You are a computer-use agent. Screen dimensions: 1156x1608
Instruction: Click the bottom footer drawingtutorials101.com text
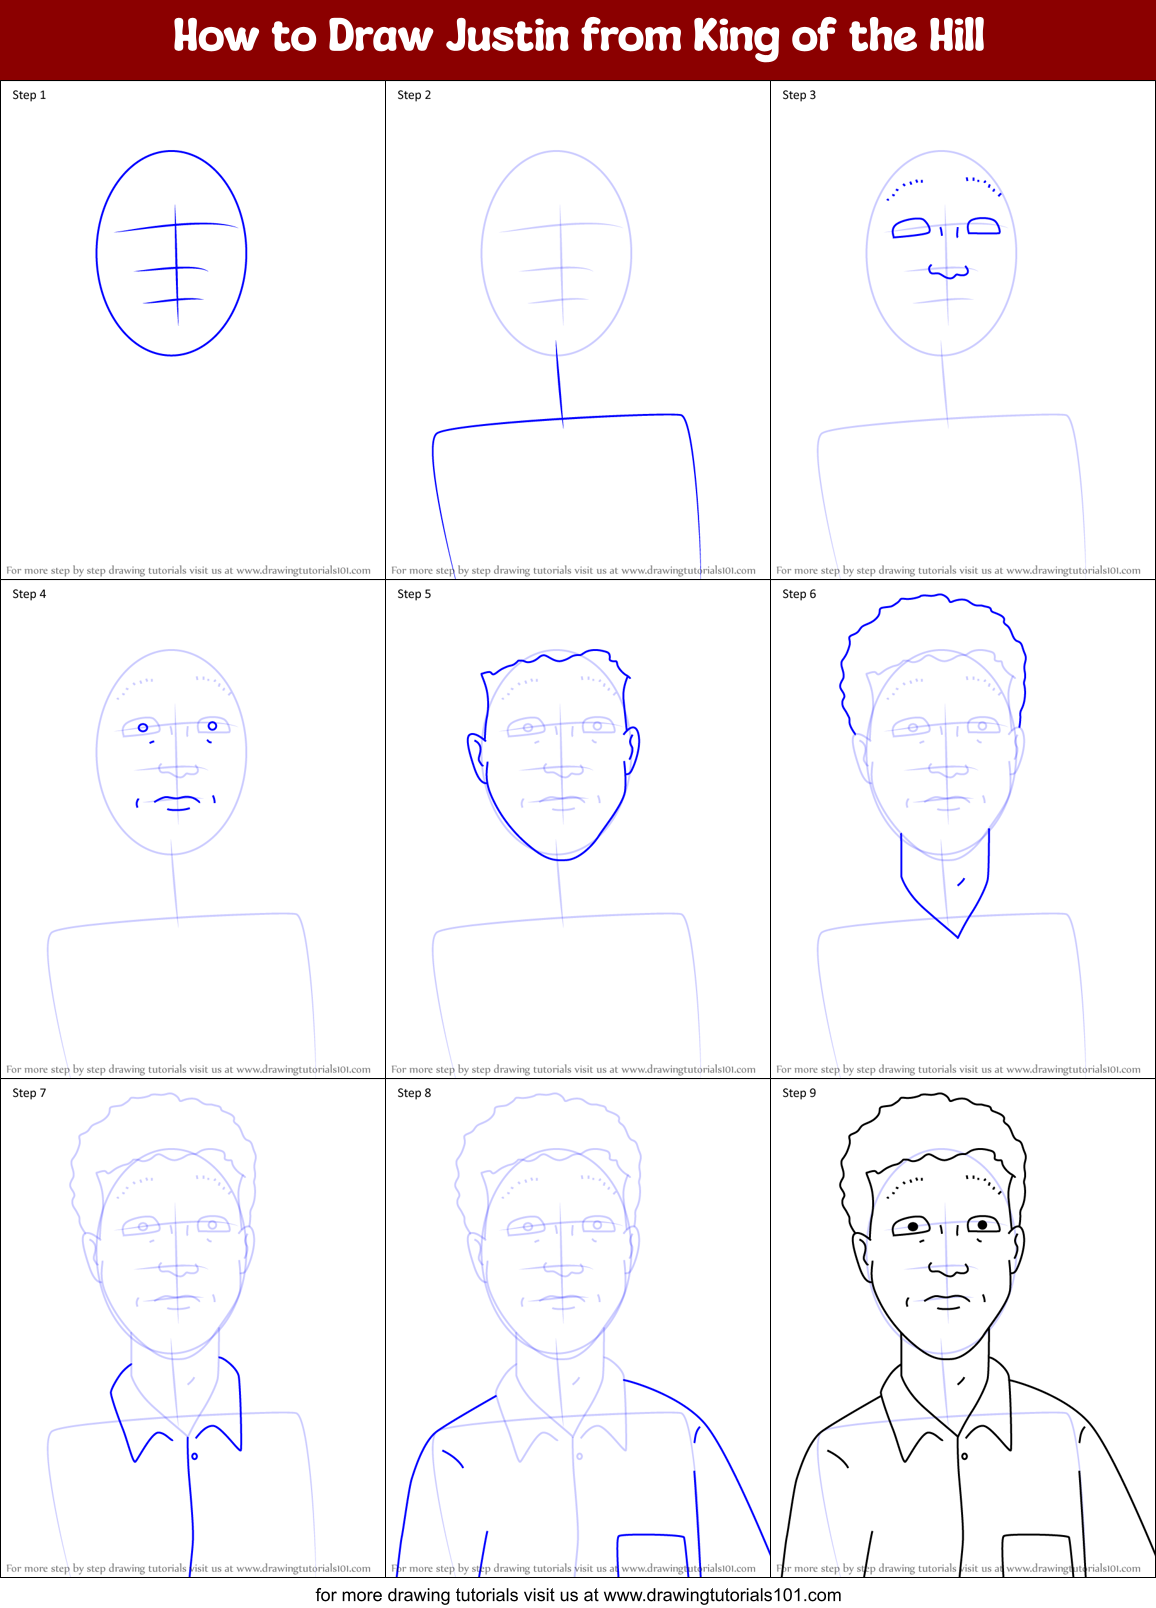point(578,1595)
